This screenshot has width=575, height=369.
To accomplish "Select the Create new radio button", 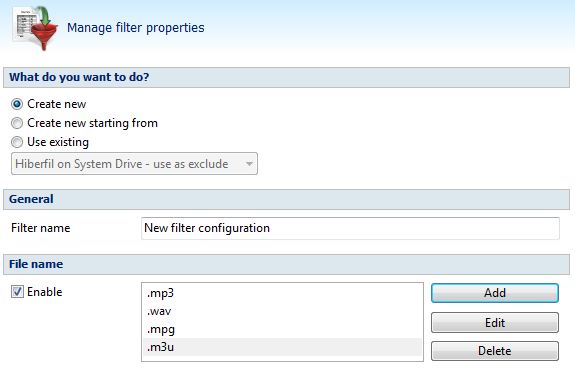I will pos(17,104).
